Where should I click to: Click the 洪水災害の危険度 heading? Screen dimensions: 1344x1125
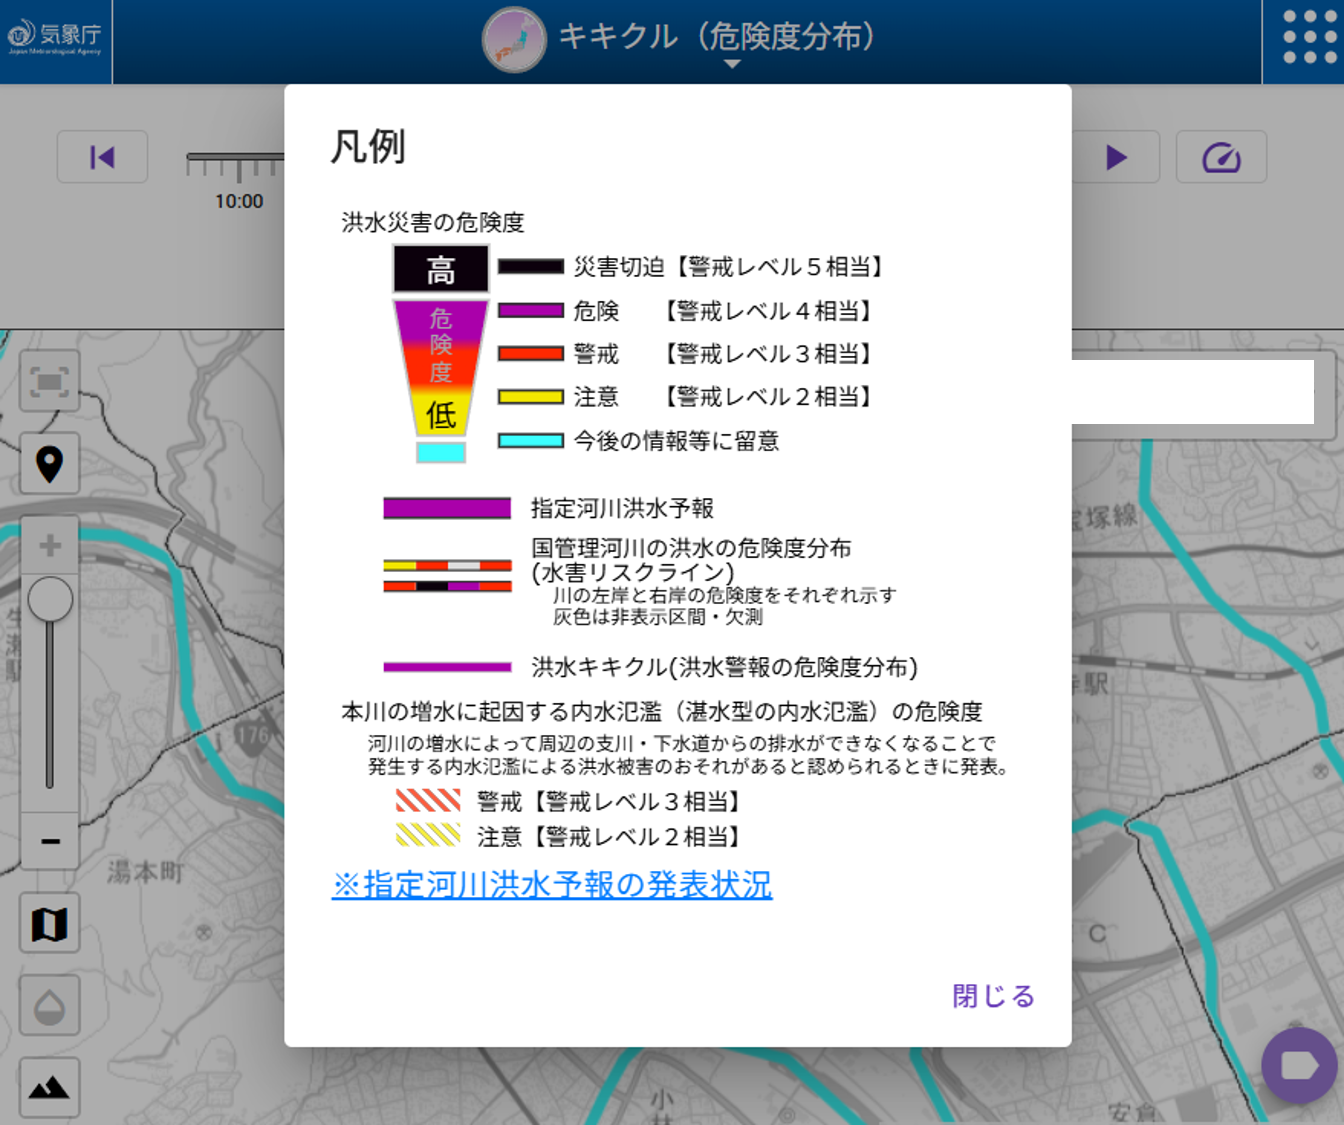[433, 222]
